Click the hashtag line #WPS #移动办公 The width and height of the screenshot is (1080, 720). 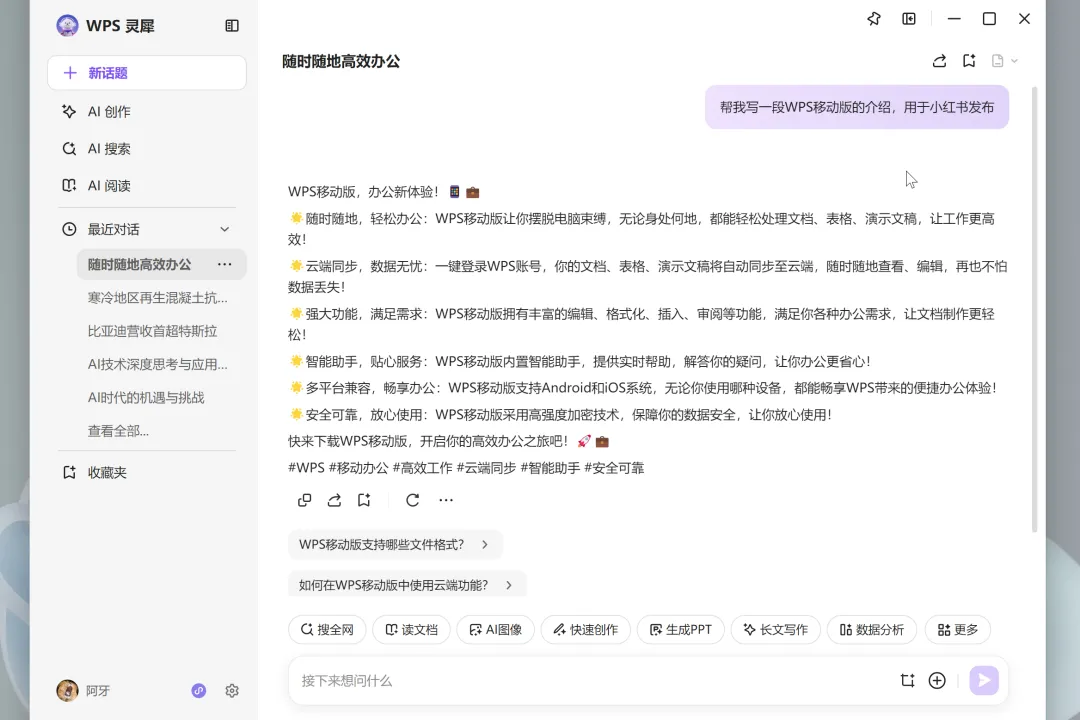[466, 468]
